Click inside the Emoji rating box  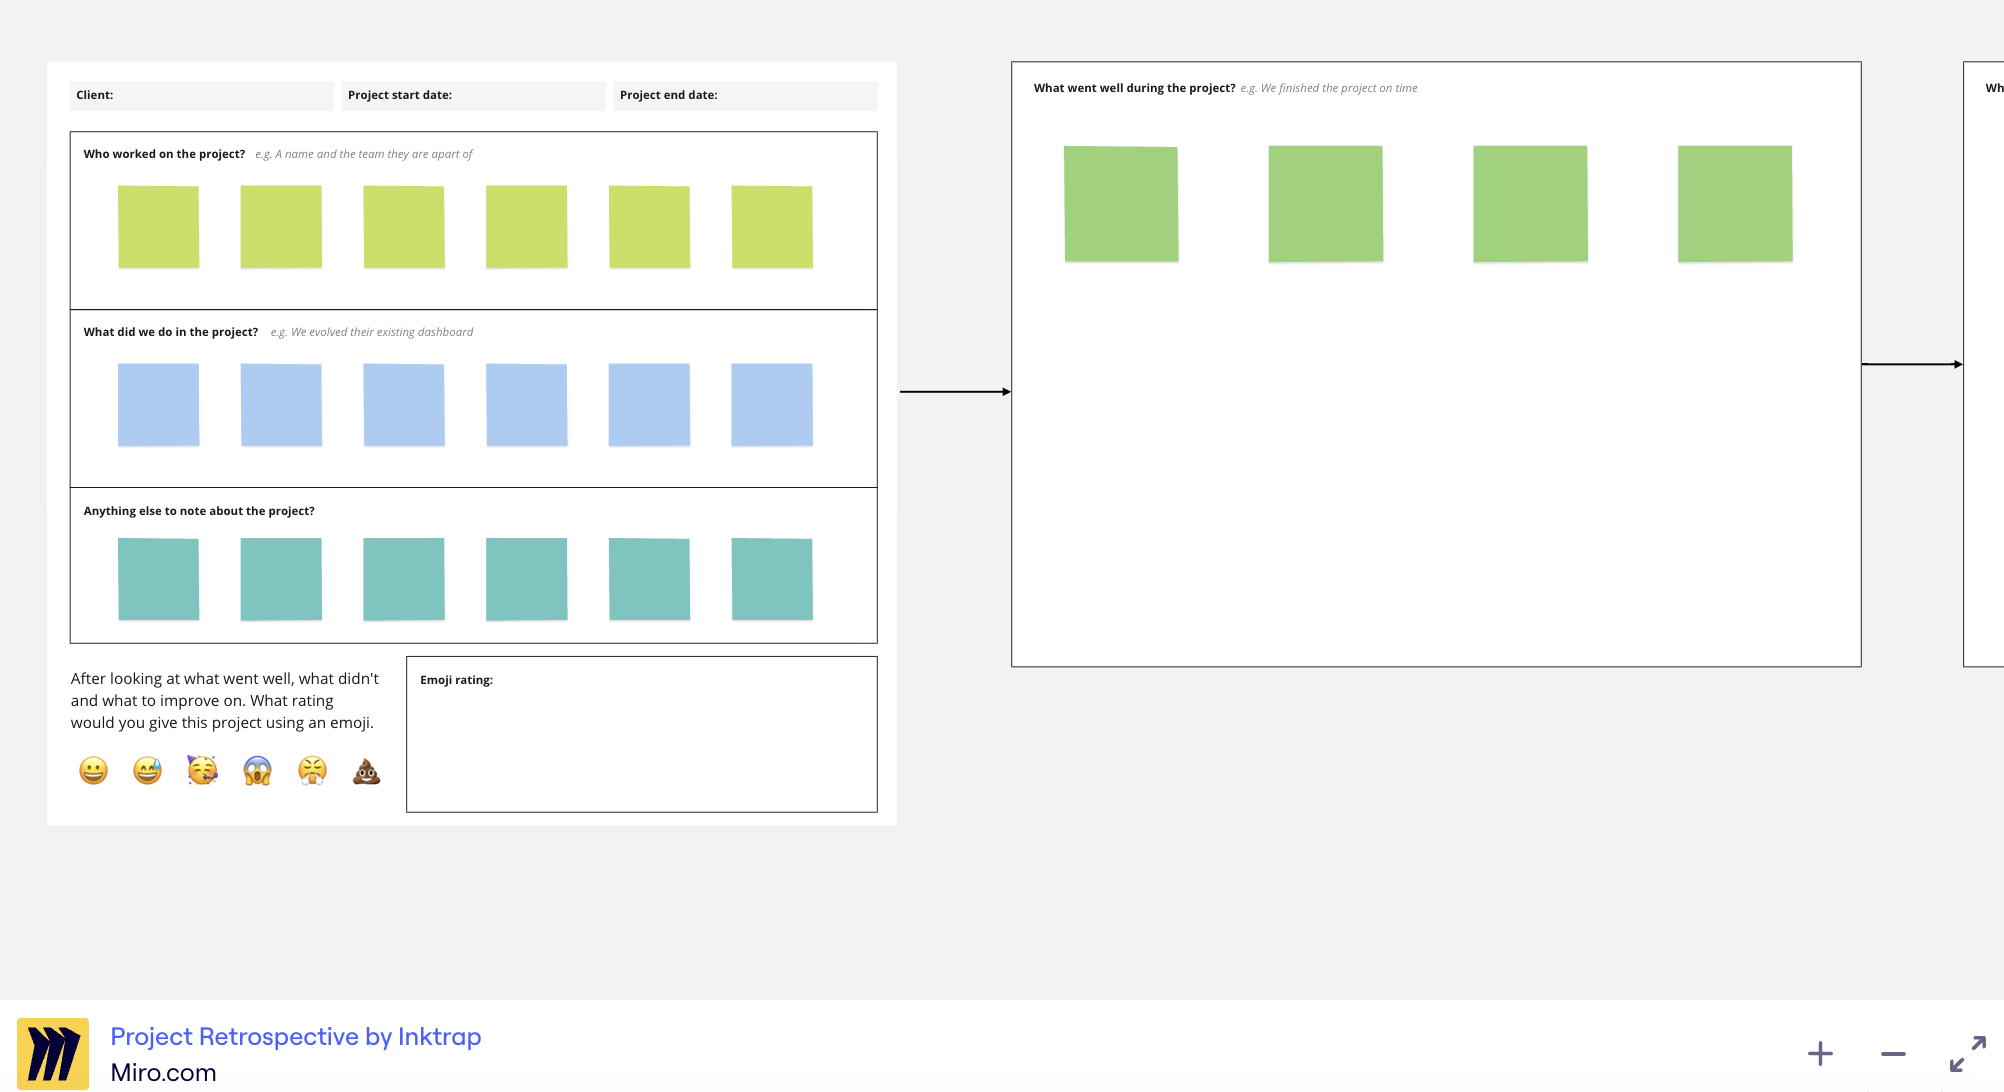click(x=641, y=740)
